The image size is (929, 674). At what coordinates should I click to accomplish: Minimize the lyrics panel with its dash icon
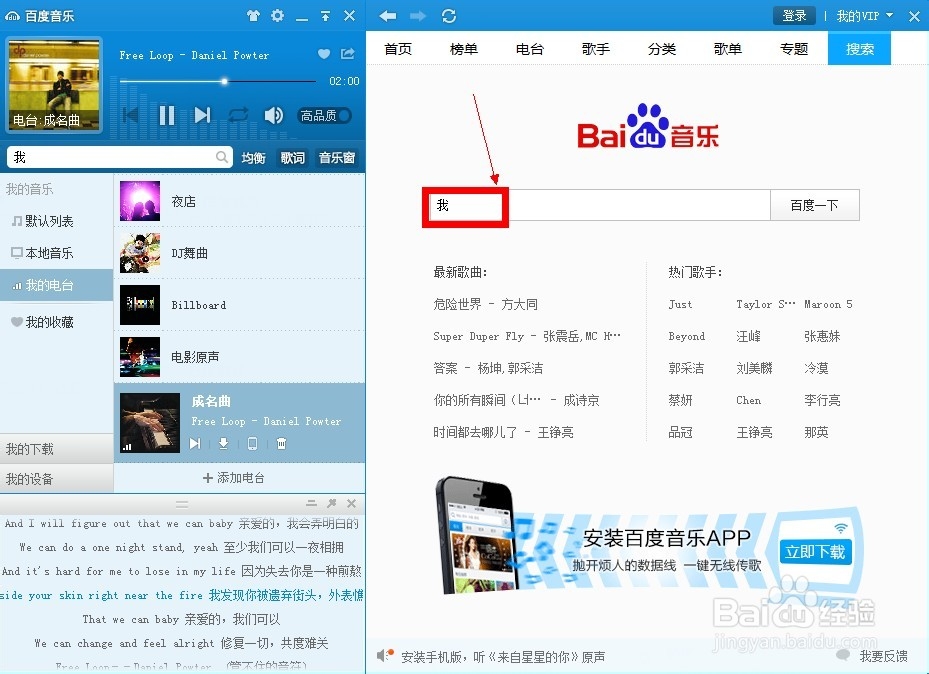pyautogui.click(x=312, y=503)
